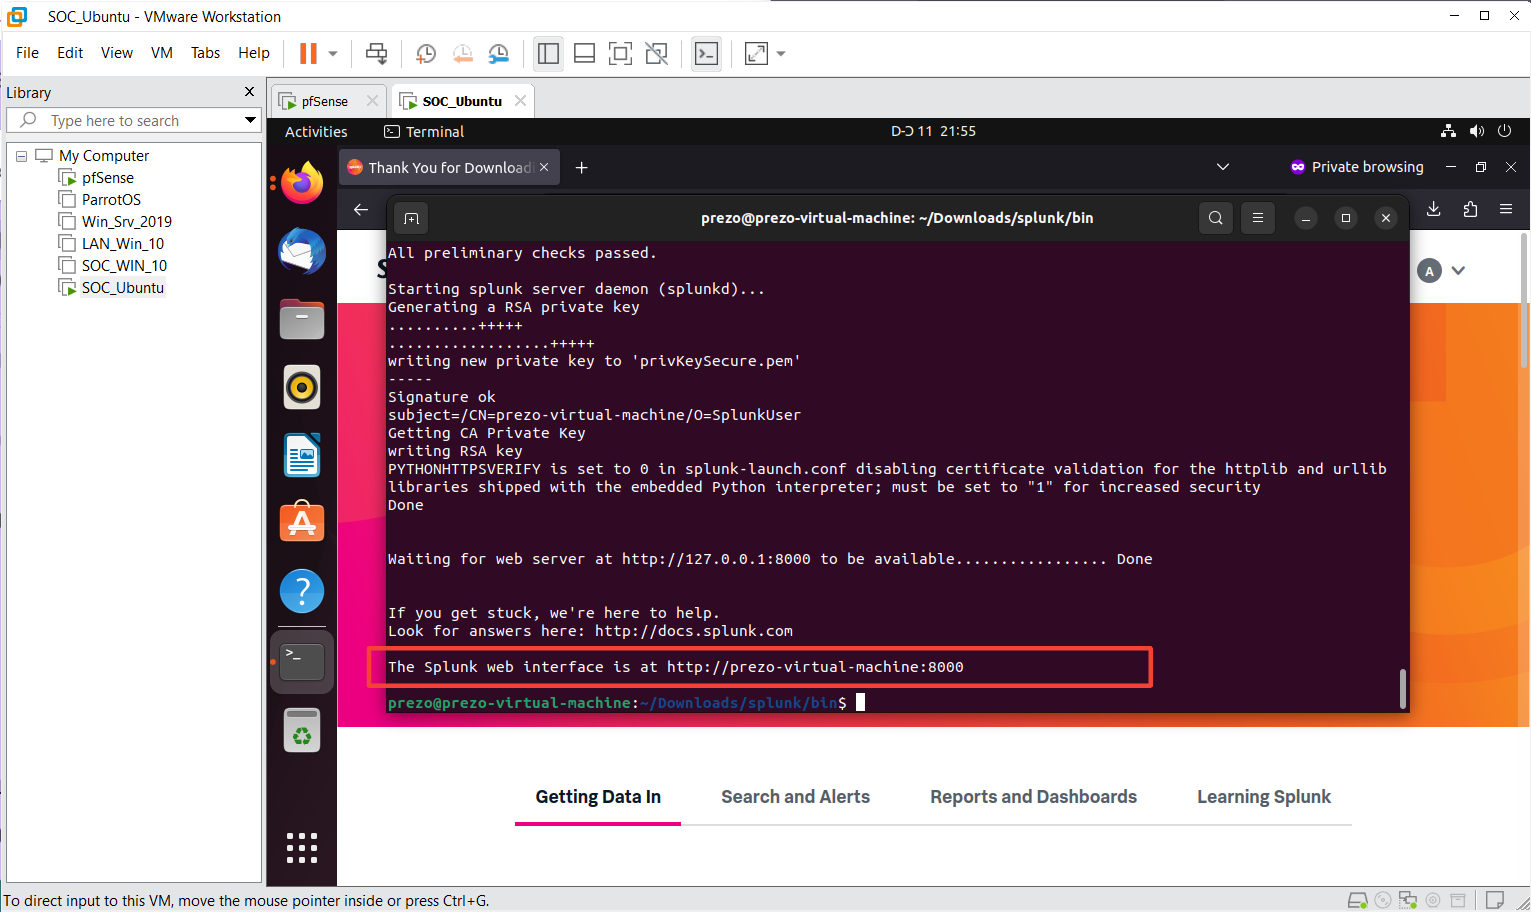This screenshot has height=912, width=1531.
Task: Open the Terminal app menu in top bar
Action: [424, 132]
